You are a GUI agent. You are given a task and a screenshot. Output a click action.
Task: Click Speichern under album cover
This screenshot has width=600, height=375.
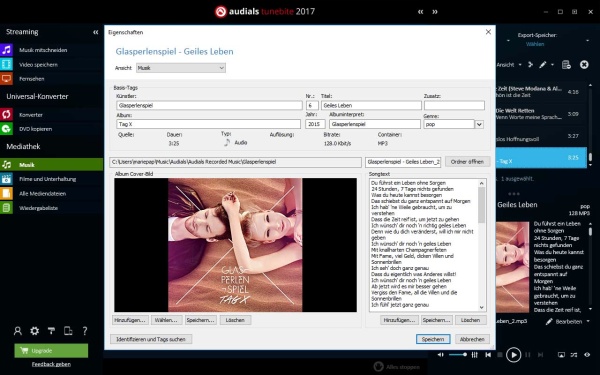201,320
